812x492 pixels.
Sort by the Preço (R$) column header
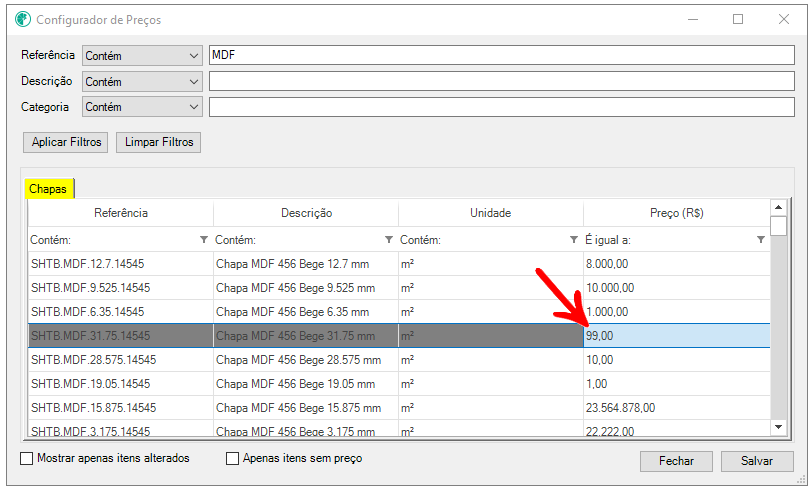point(676,213)
